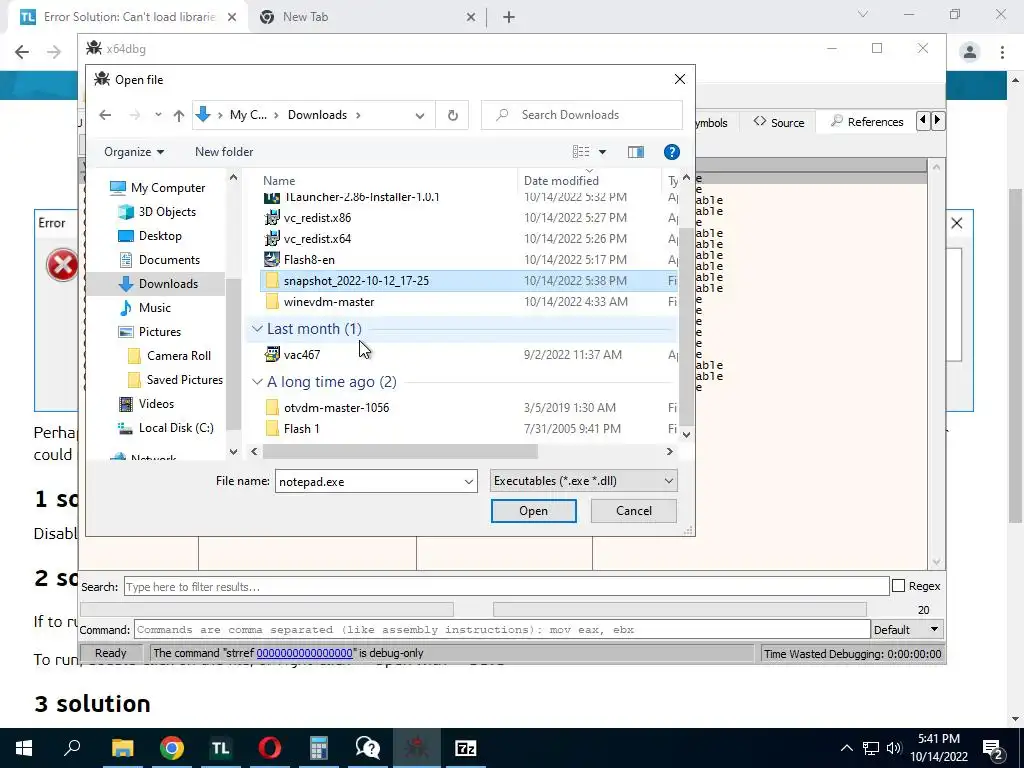Image resolution: width=1024 pixels, height=768 pixels.
Task: Open the Default command type dropdown
Action: (x=907, y=630)
